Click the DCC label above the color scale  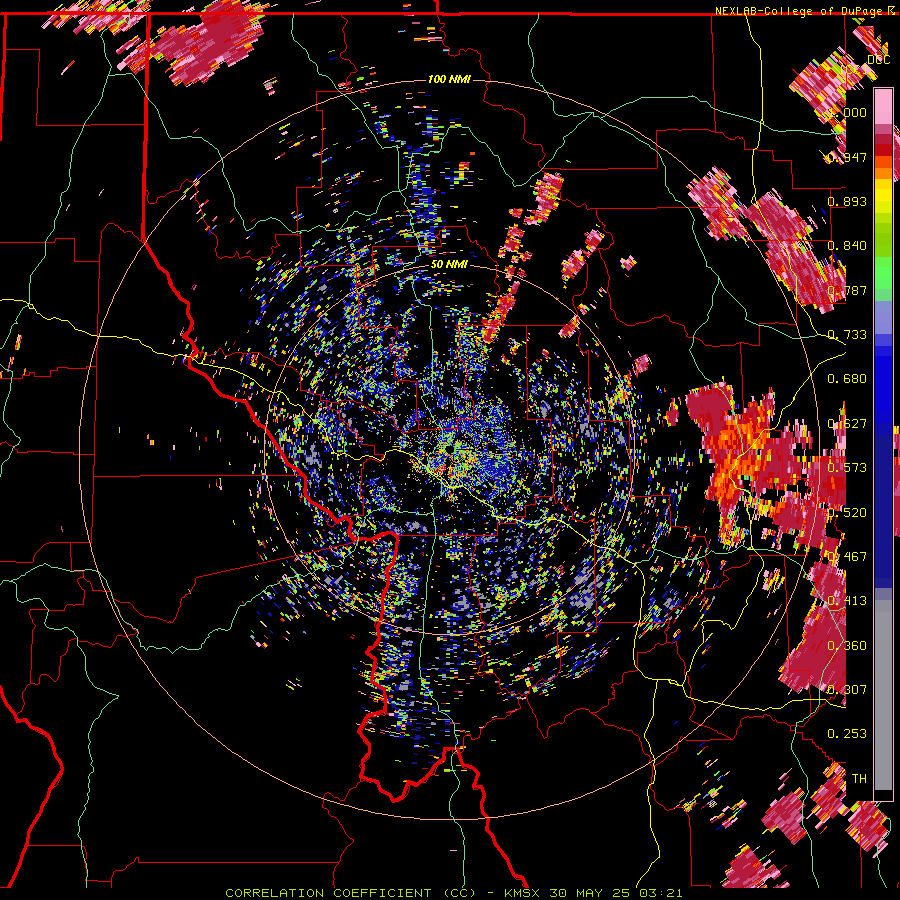pos(878,60)
